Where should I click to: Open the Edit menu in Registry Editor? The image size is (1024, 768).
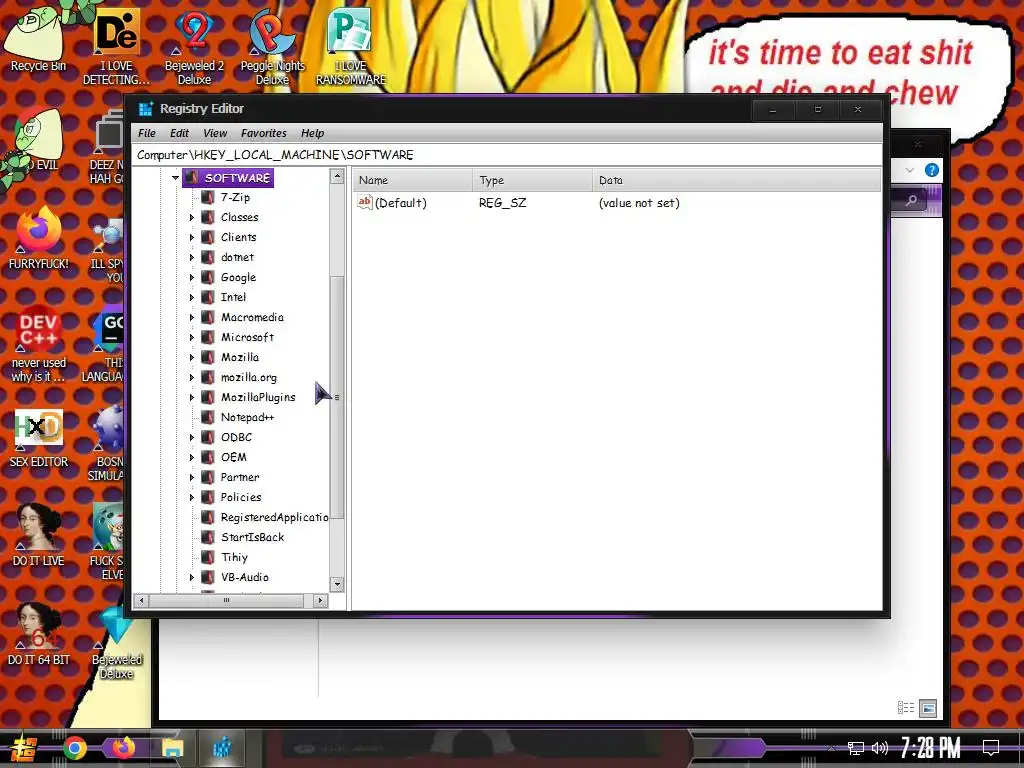179,133
